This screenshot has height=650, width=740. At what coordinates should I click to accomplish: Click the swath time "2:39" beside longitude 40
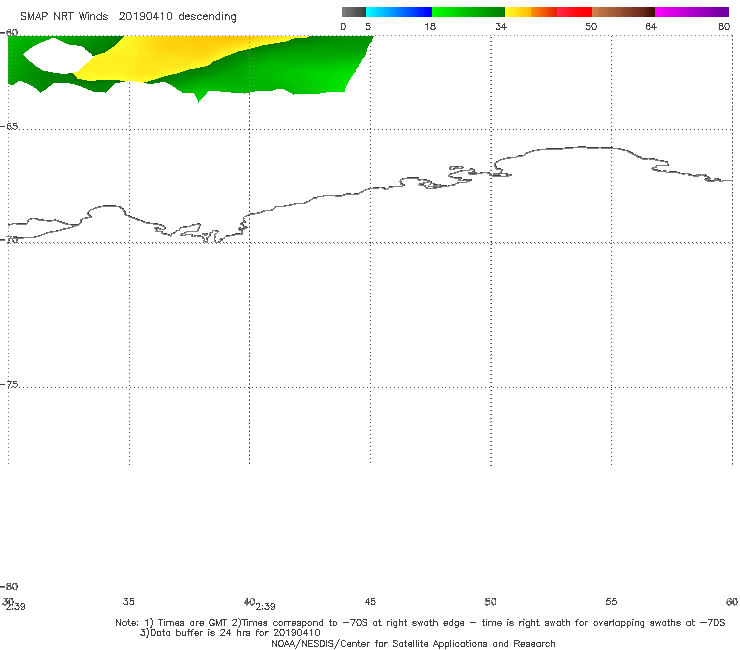[266, 607]
